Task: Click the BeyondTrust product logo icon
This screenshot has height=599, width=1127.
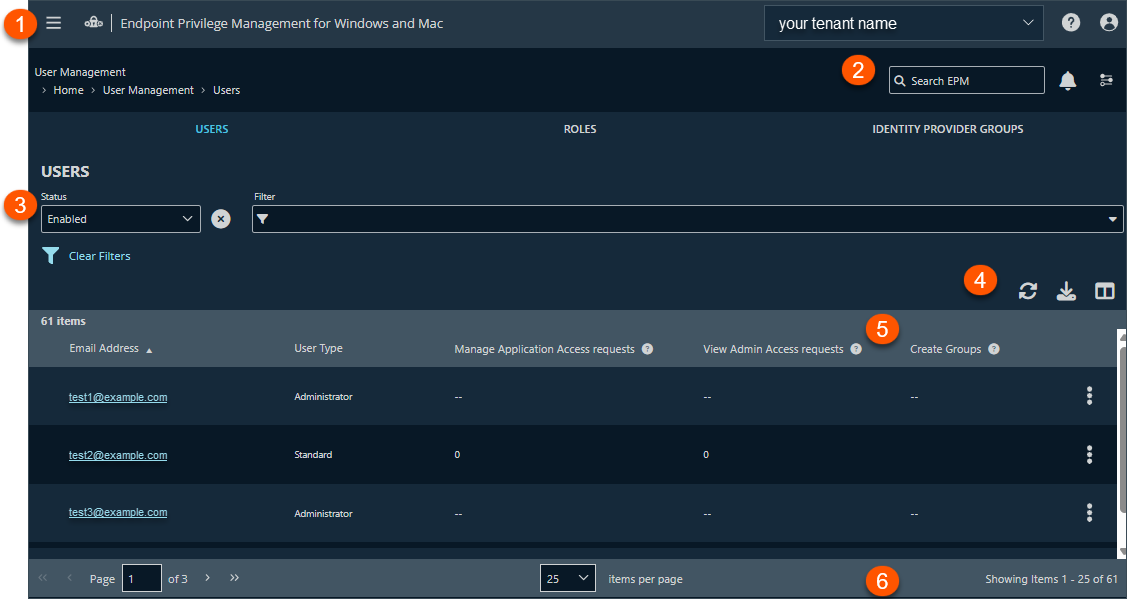Action: click(94, 24)
